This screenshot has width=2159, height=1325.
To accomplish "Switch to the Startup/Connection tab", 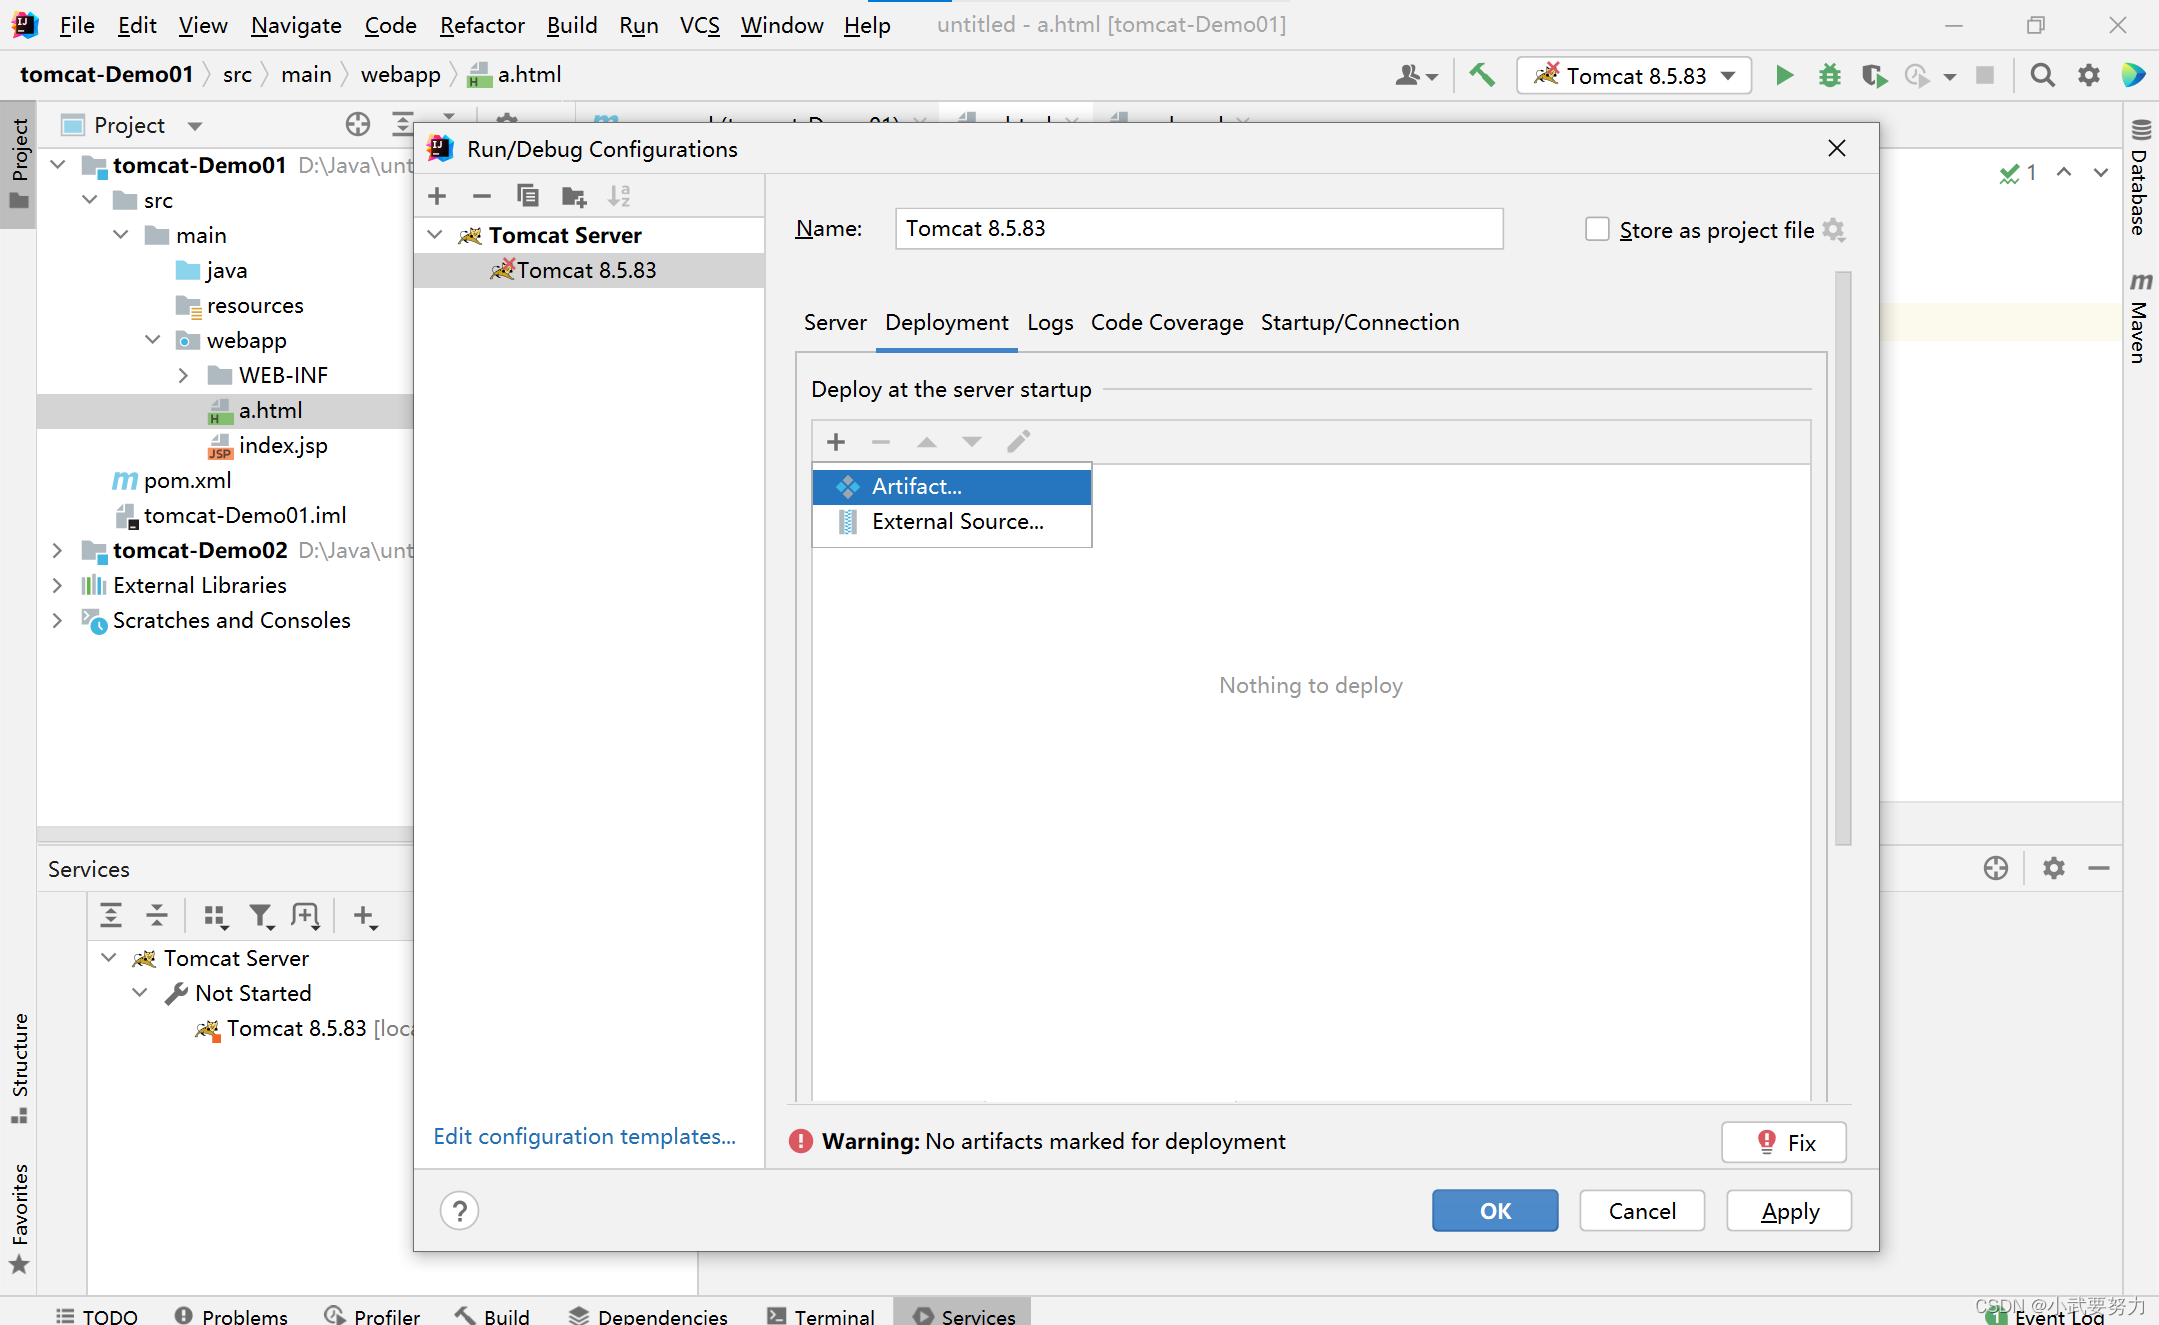I will (1359, 323).
